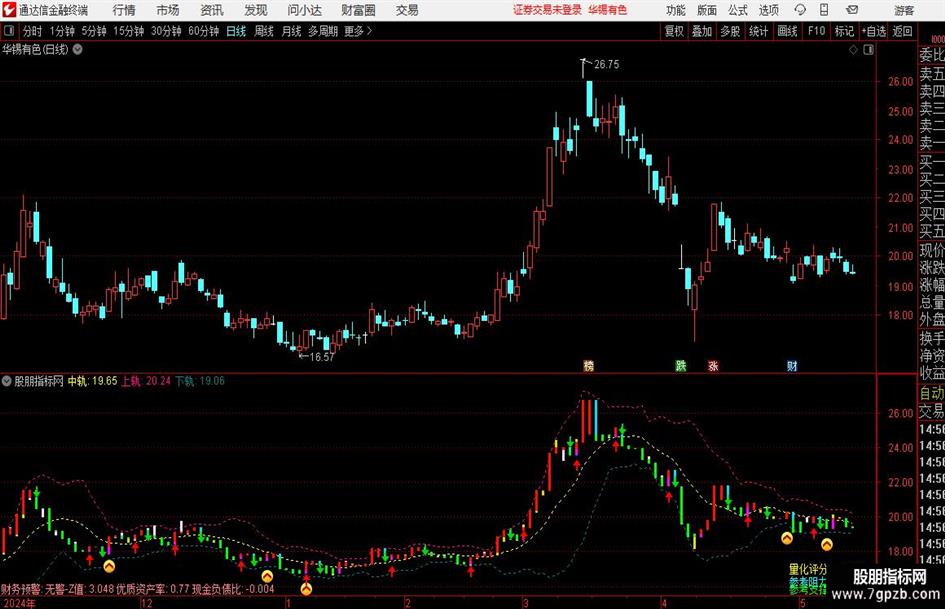This screenshot has height=609, width=945.
Task: Open the 公式 menu
Action: [x=738, y=10]
